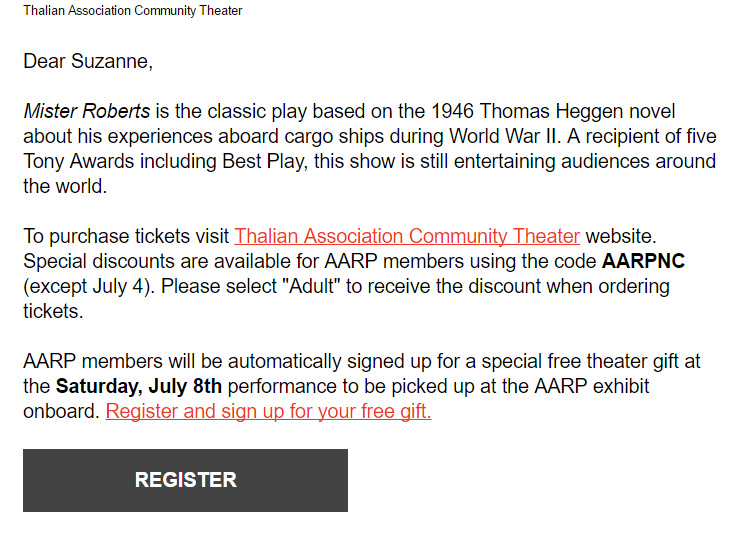Click the phrase 'Thomas Heggen novel'
This screenshot has width=747, height=536.
coord(577,111)
